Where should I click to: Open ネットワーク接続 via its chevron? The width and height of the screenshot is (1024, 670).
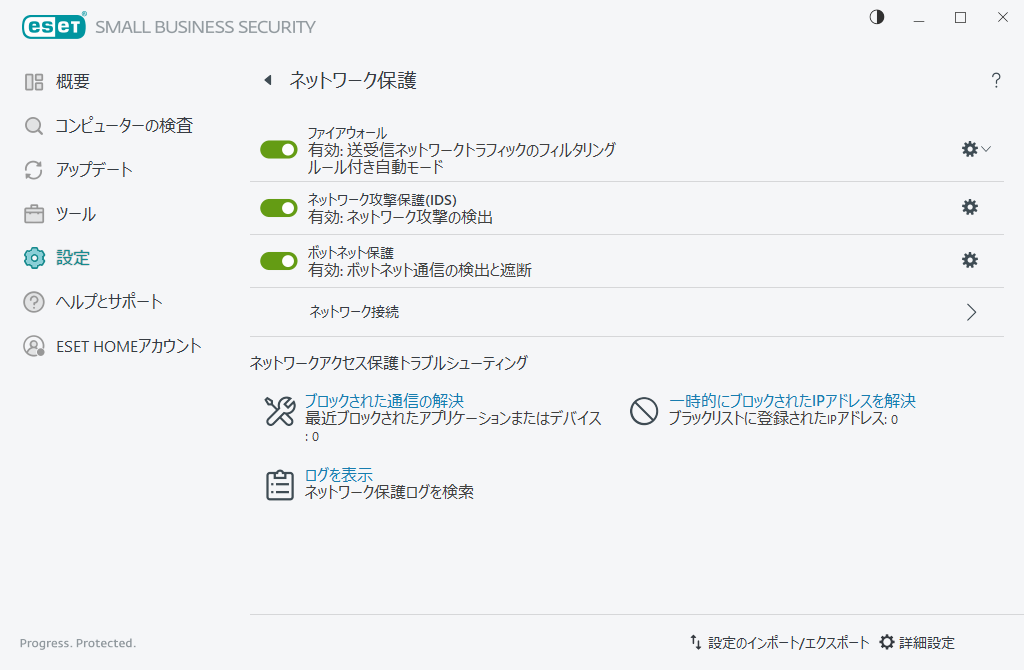tap(970, 312)
